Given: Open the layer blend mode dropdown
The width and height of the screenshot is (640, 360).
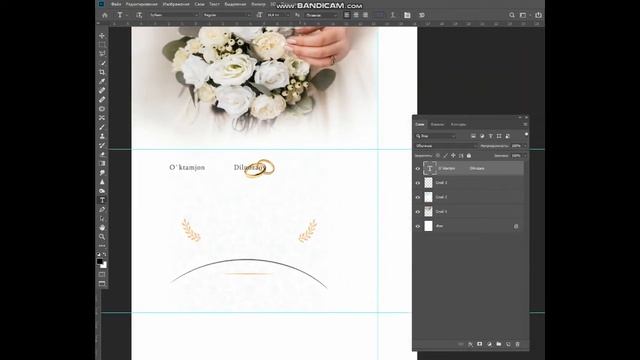Looking at the screenshot, I should [x=446, y=146].
